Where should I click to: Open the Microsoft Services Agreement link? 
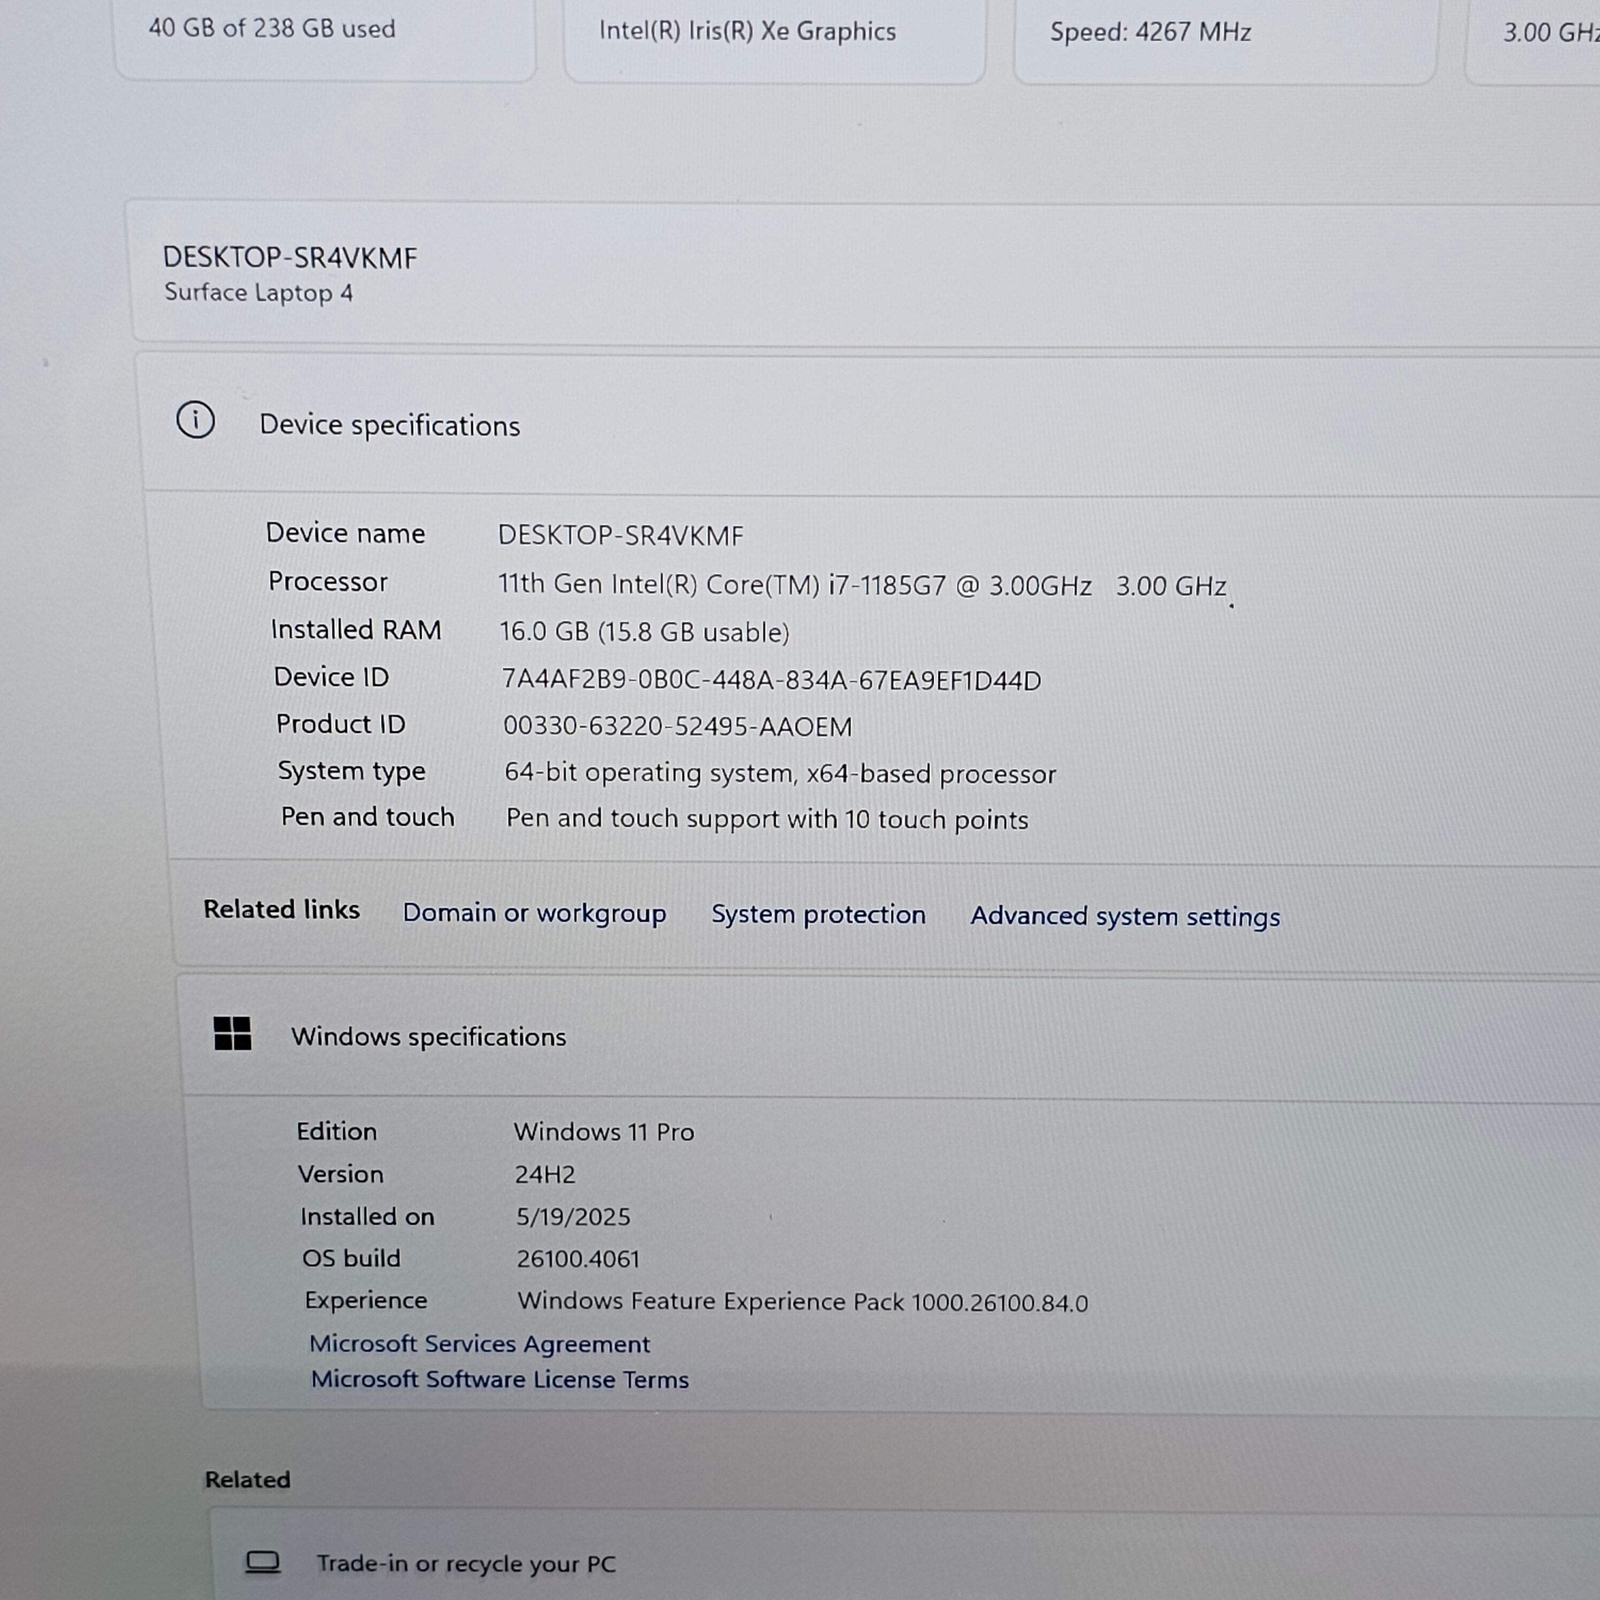[479, 1344]
